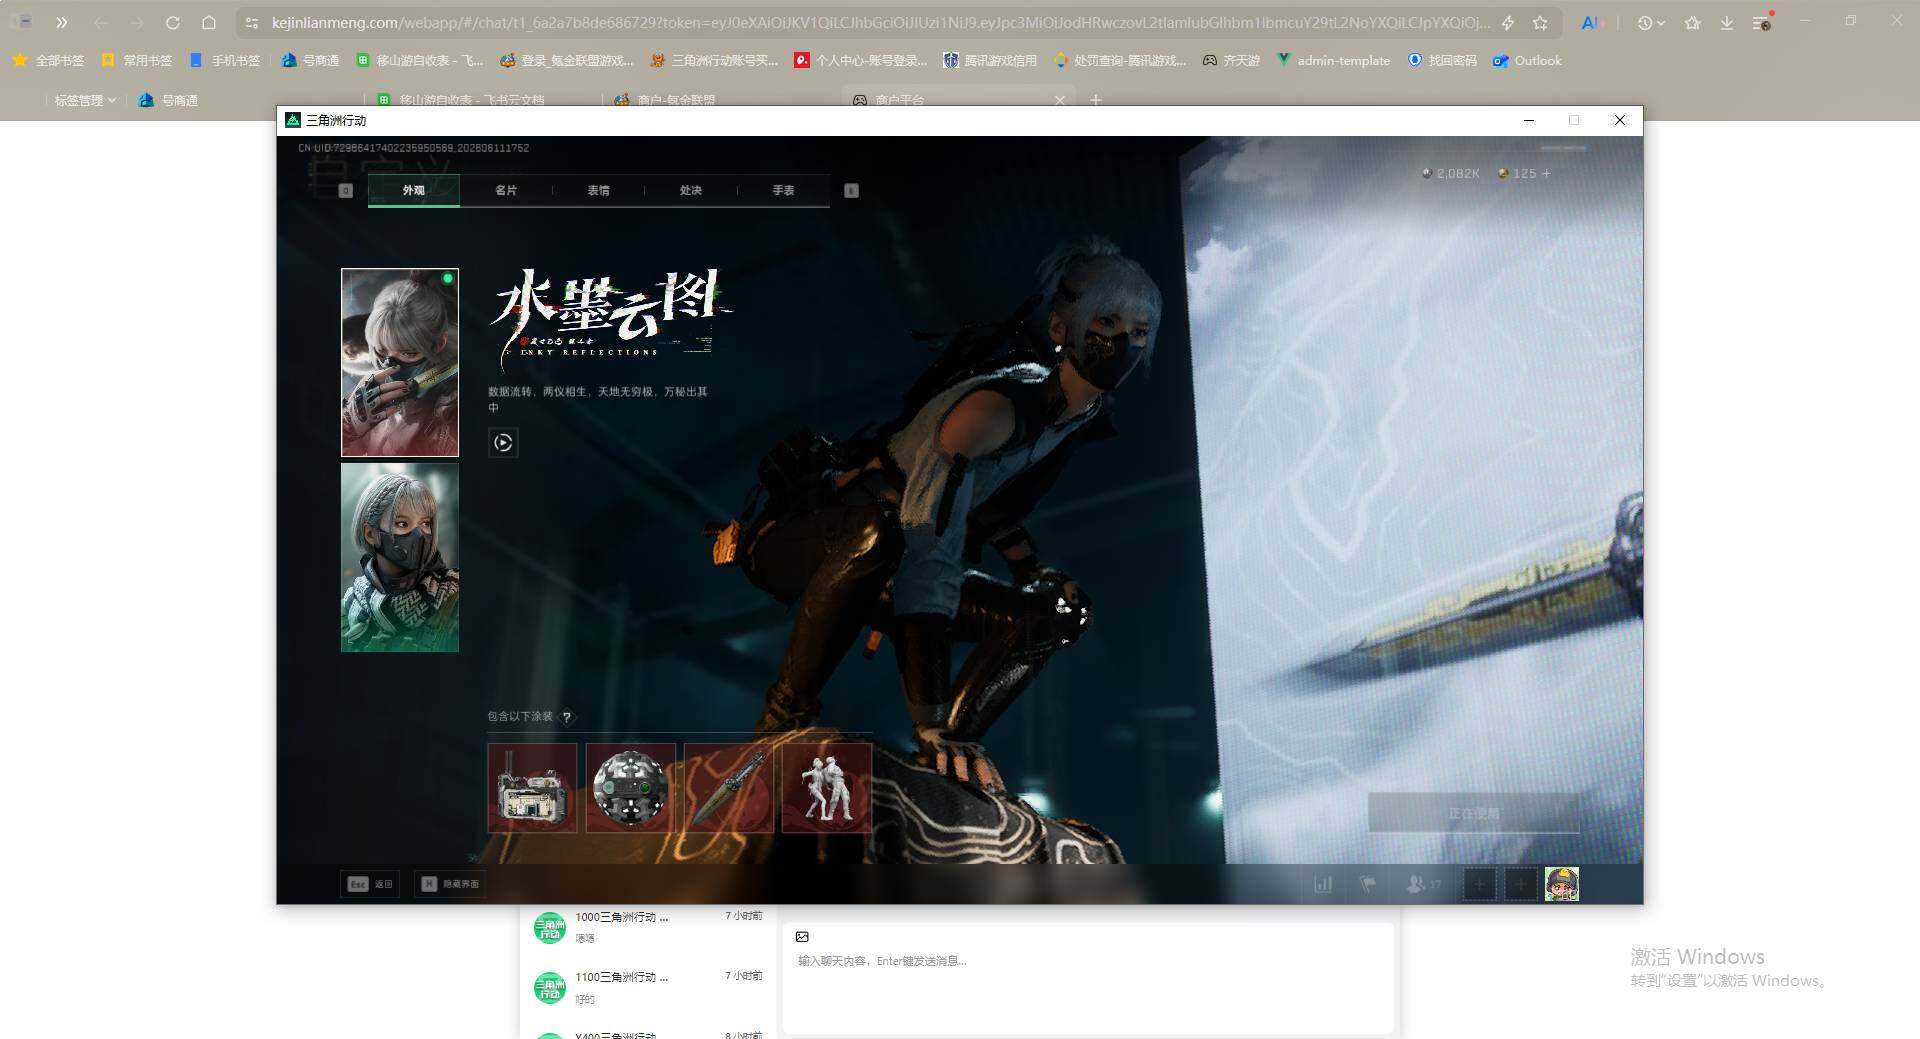This screenshot has height=1039, width=1920.
Task: Select the white-haired masked skin thumbnail
Action: (x=400, y=362)
